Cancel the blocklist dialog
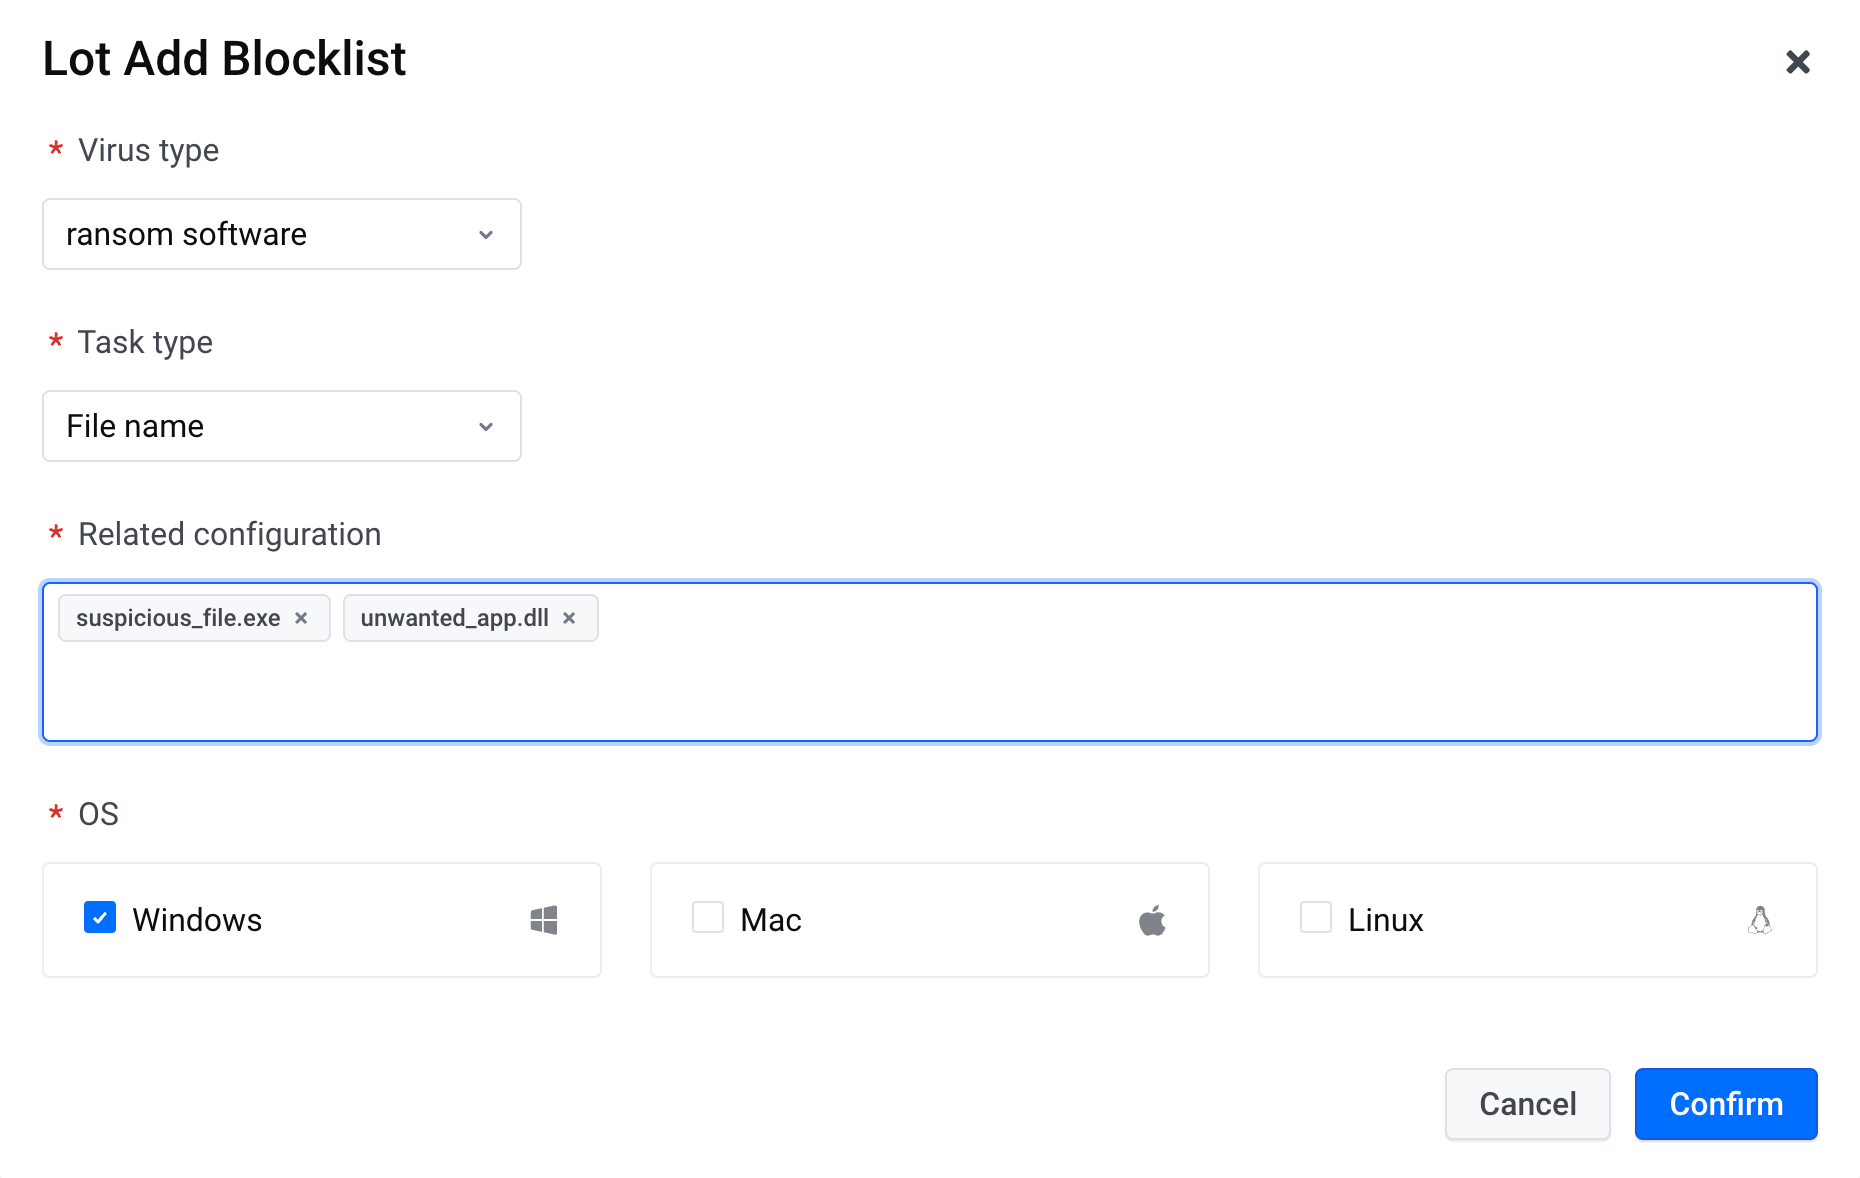This screenshot has height=1178, width=1860. tap(1528, 1104)
